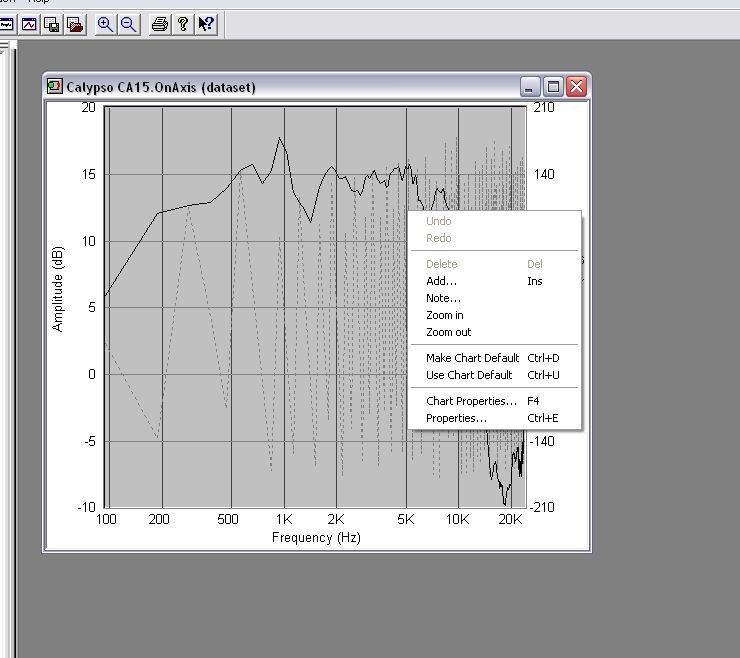Choose Add... from the context menu
Viewport: 740px width, 658px height.
(494, 281)
